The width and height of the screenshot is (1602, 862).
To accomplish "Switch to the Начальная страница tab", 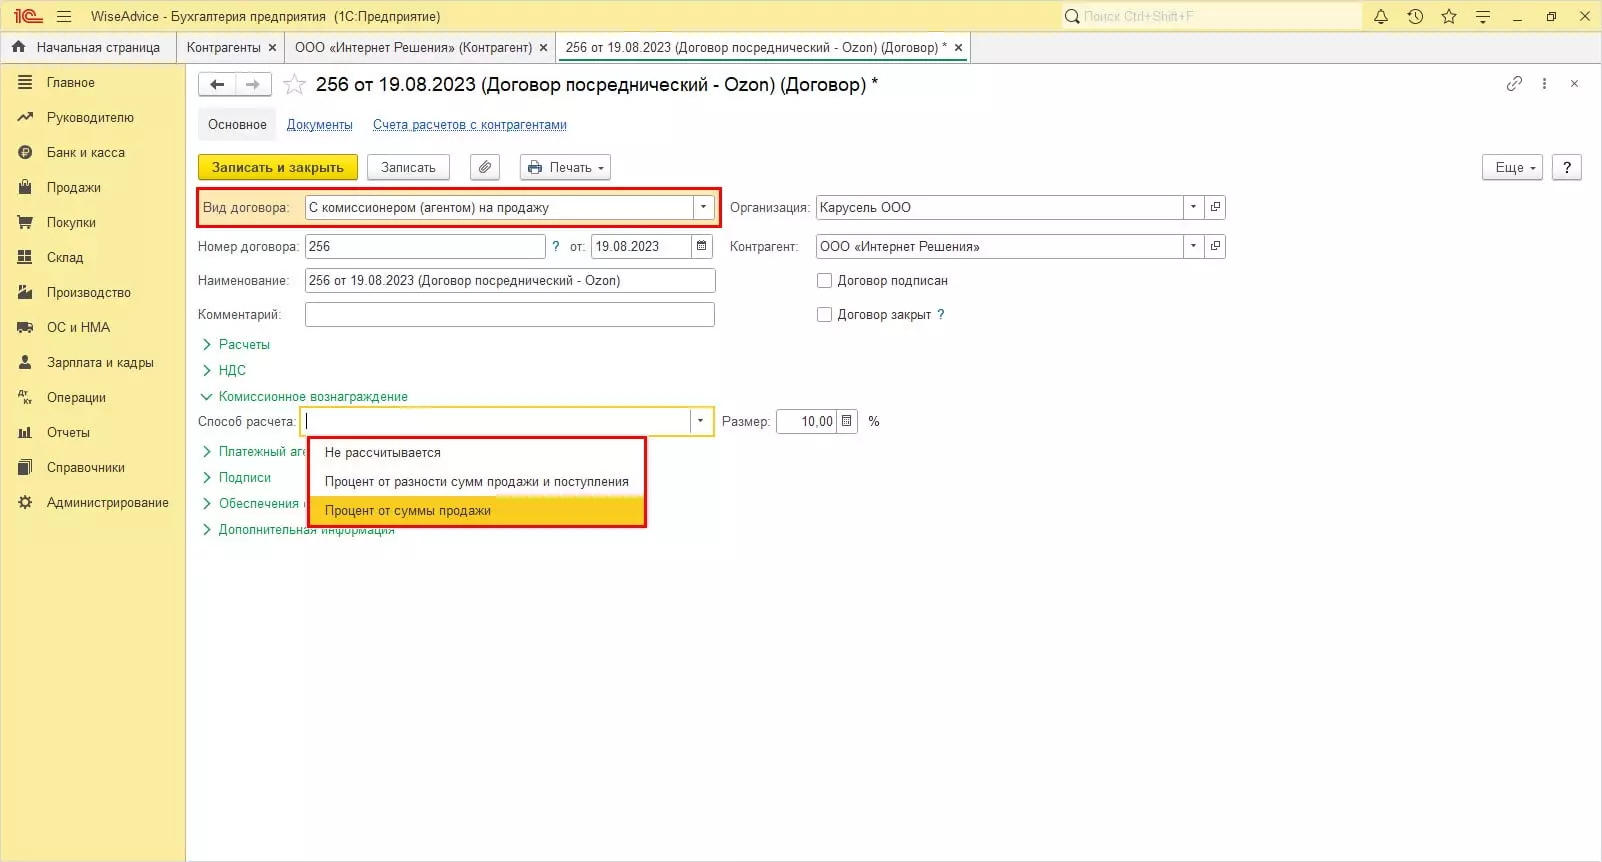I will pos(88,47).
